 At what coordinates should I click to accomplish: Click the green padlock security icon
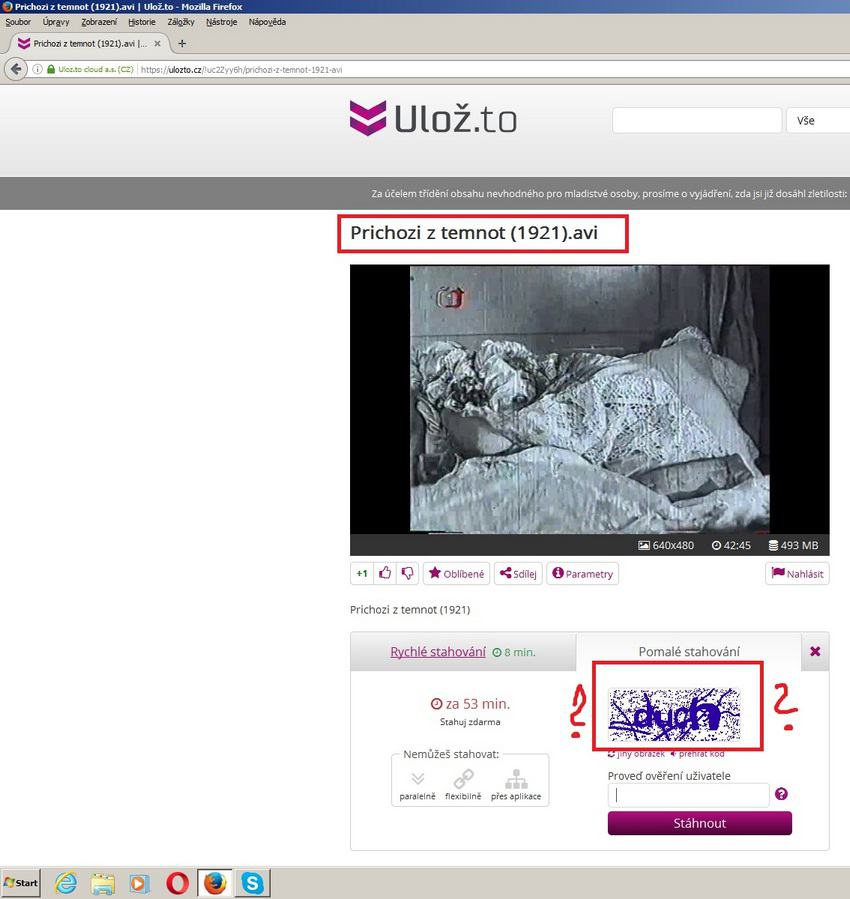click(x=50, y=69)
